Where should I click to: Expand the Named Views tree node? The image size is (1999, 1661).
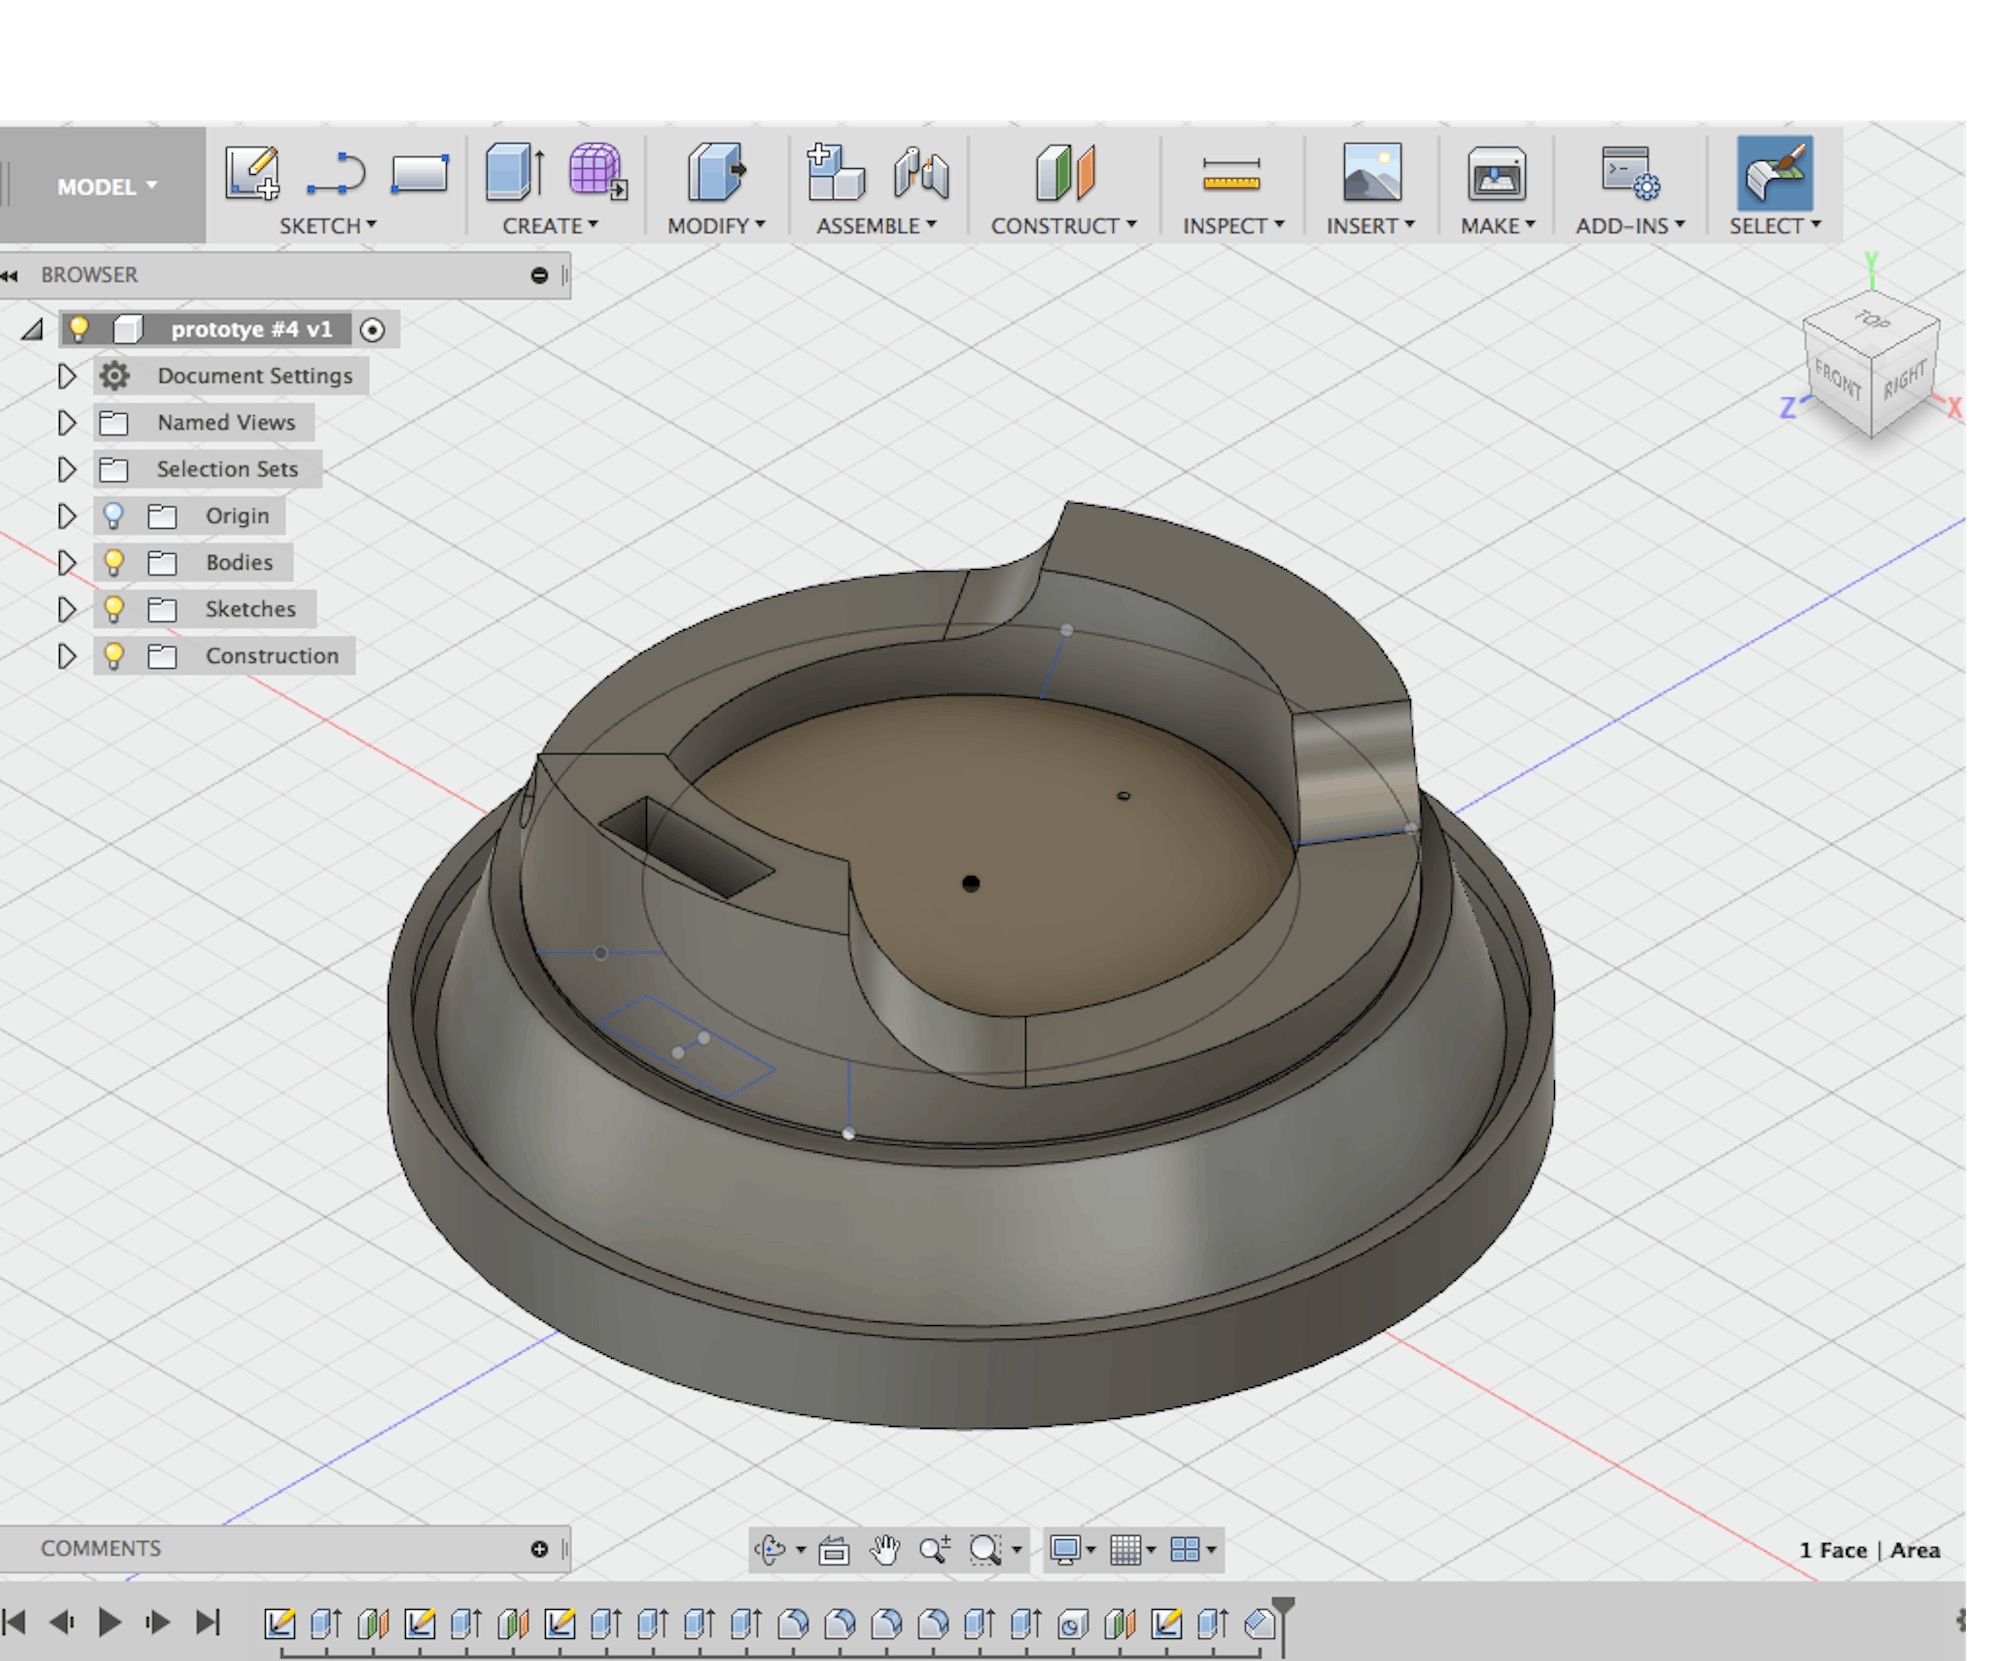(x=67, y=423)
